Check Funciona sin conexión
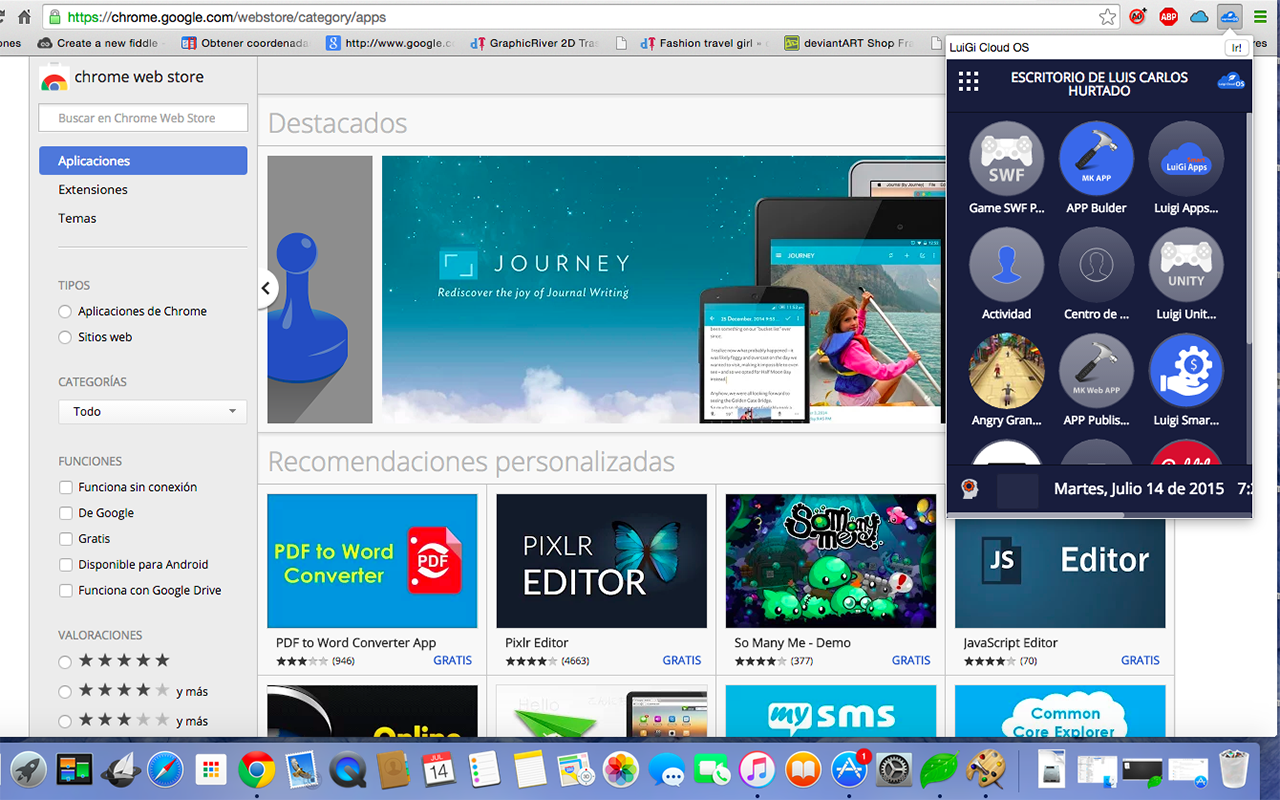The height and width of the screenshot is (800, 1280). 65,487
